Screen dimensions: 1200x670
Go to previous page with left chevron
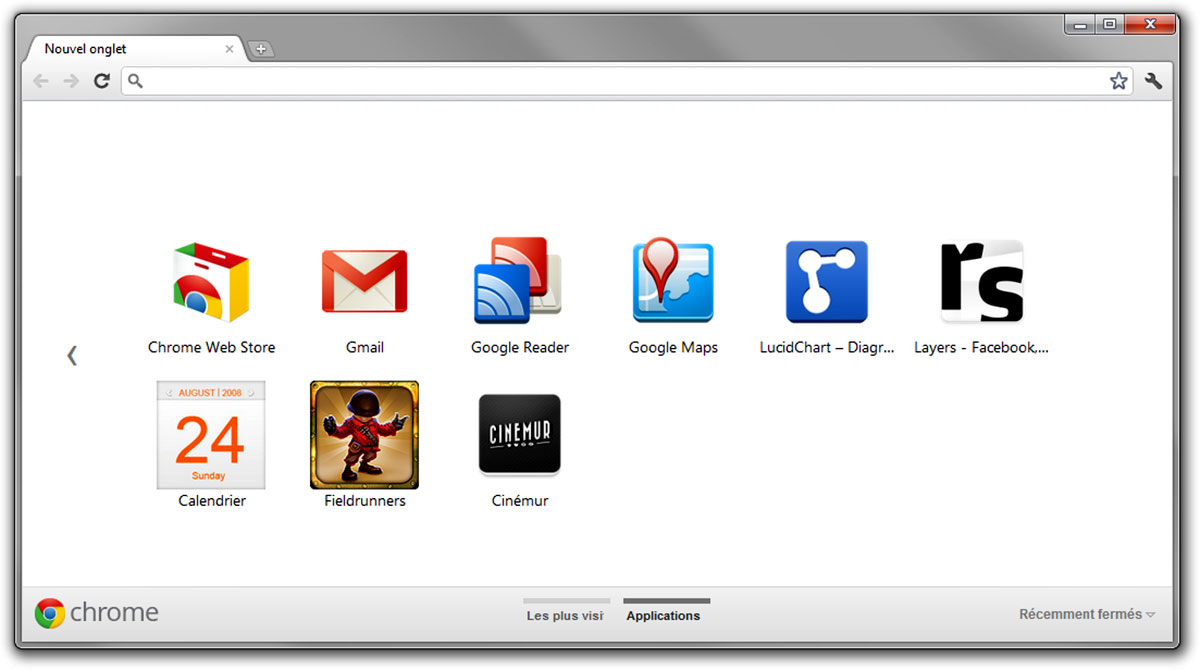(72, 354)
